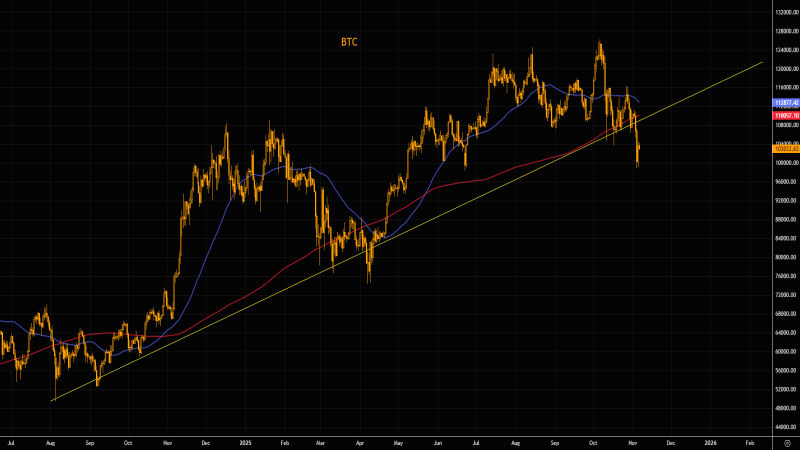Click the 2025 label on time axis
This screenshot has width=800, height=450.
click(246, 440)
